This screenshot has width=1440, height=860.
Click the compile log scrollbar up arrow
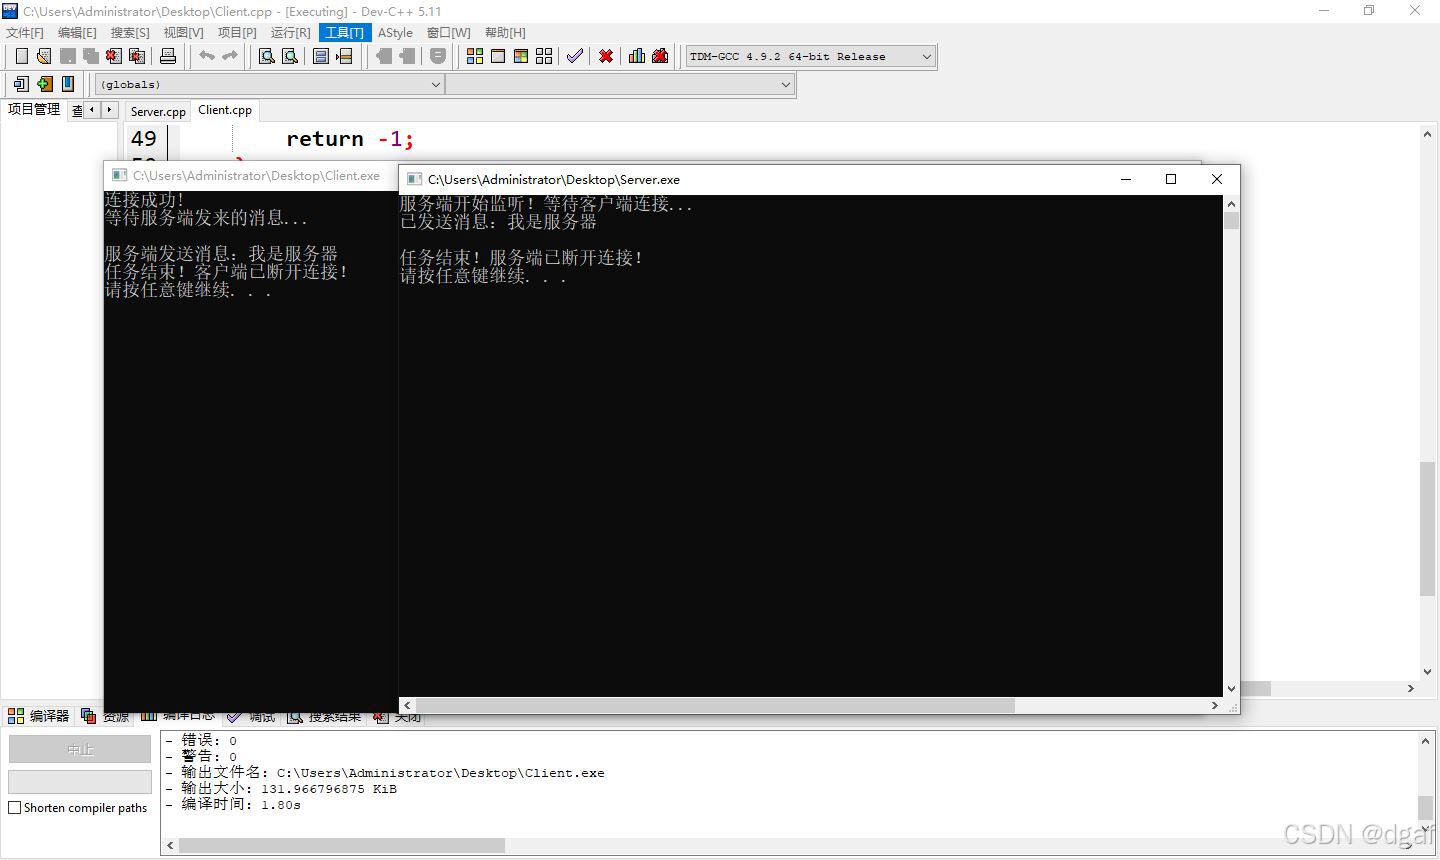pos(1427,741)
